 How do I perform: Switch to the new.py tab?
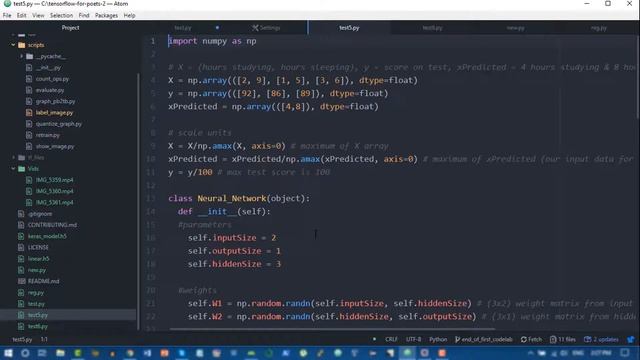[x=516, y=28]
